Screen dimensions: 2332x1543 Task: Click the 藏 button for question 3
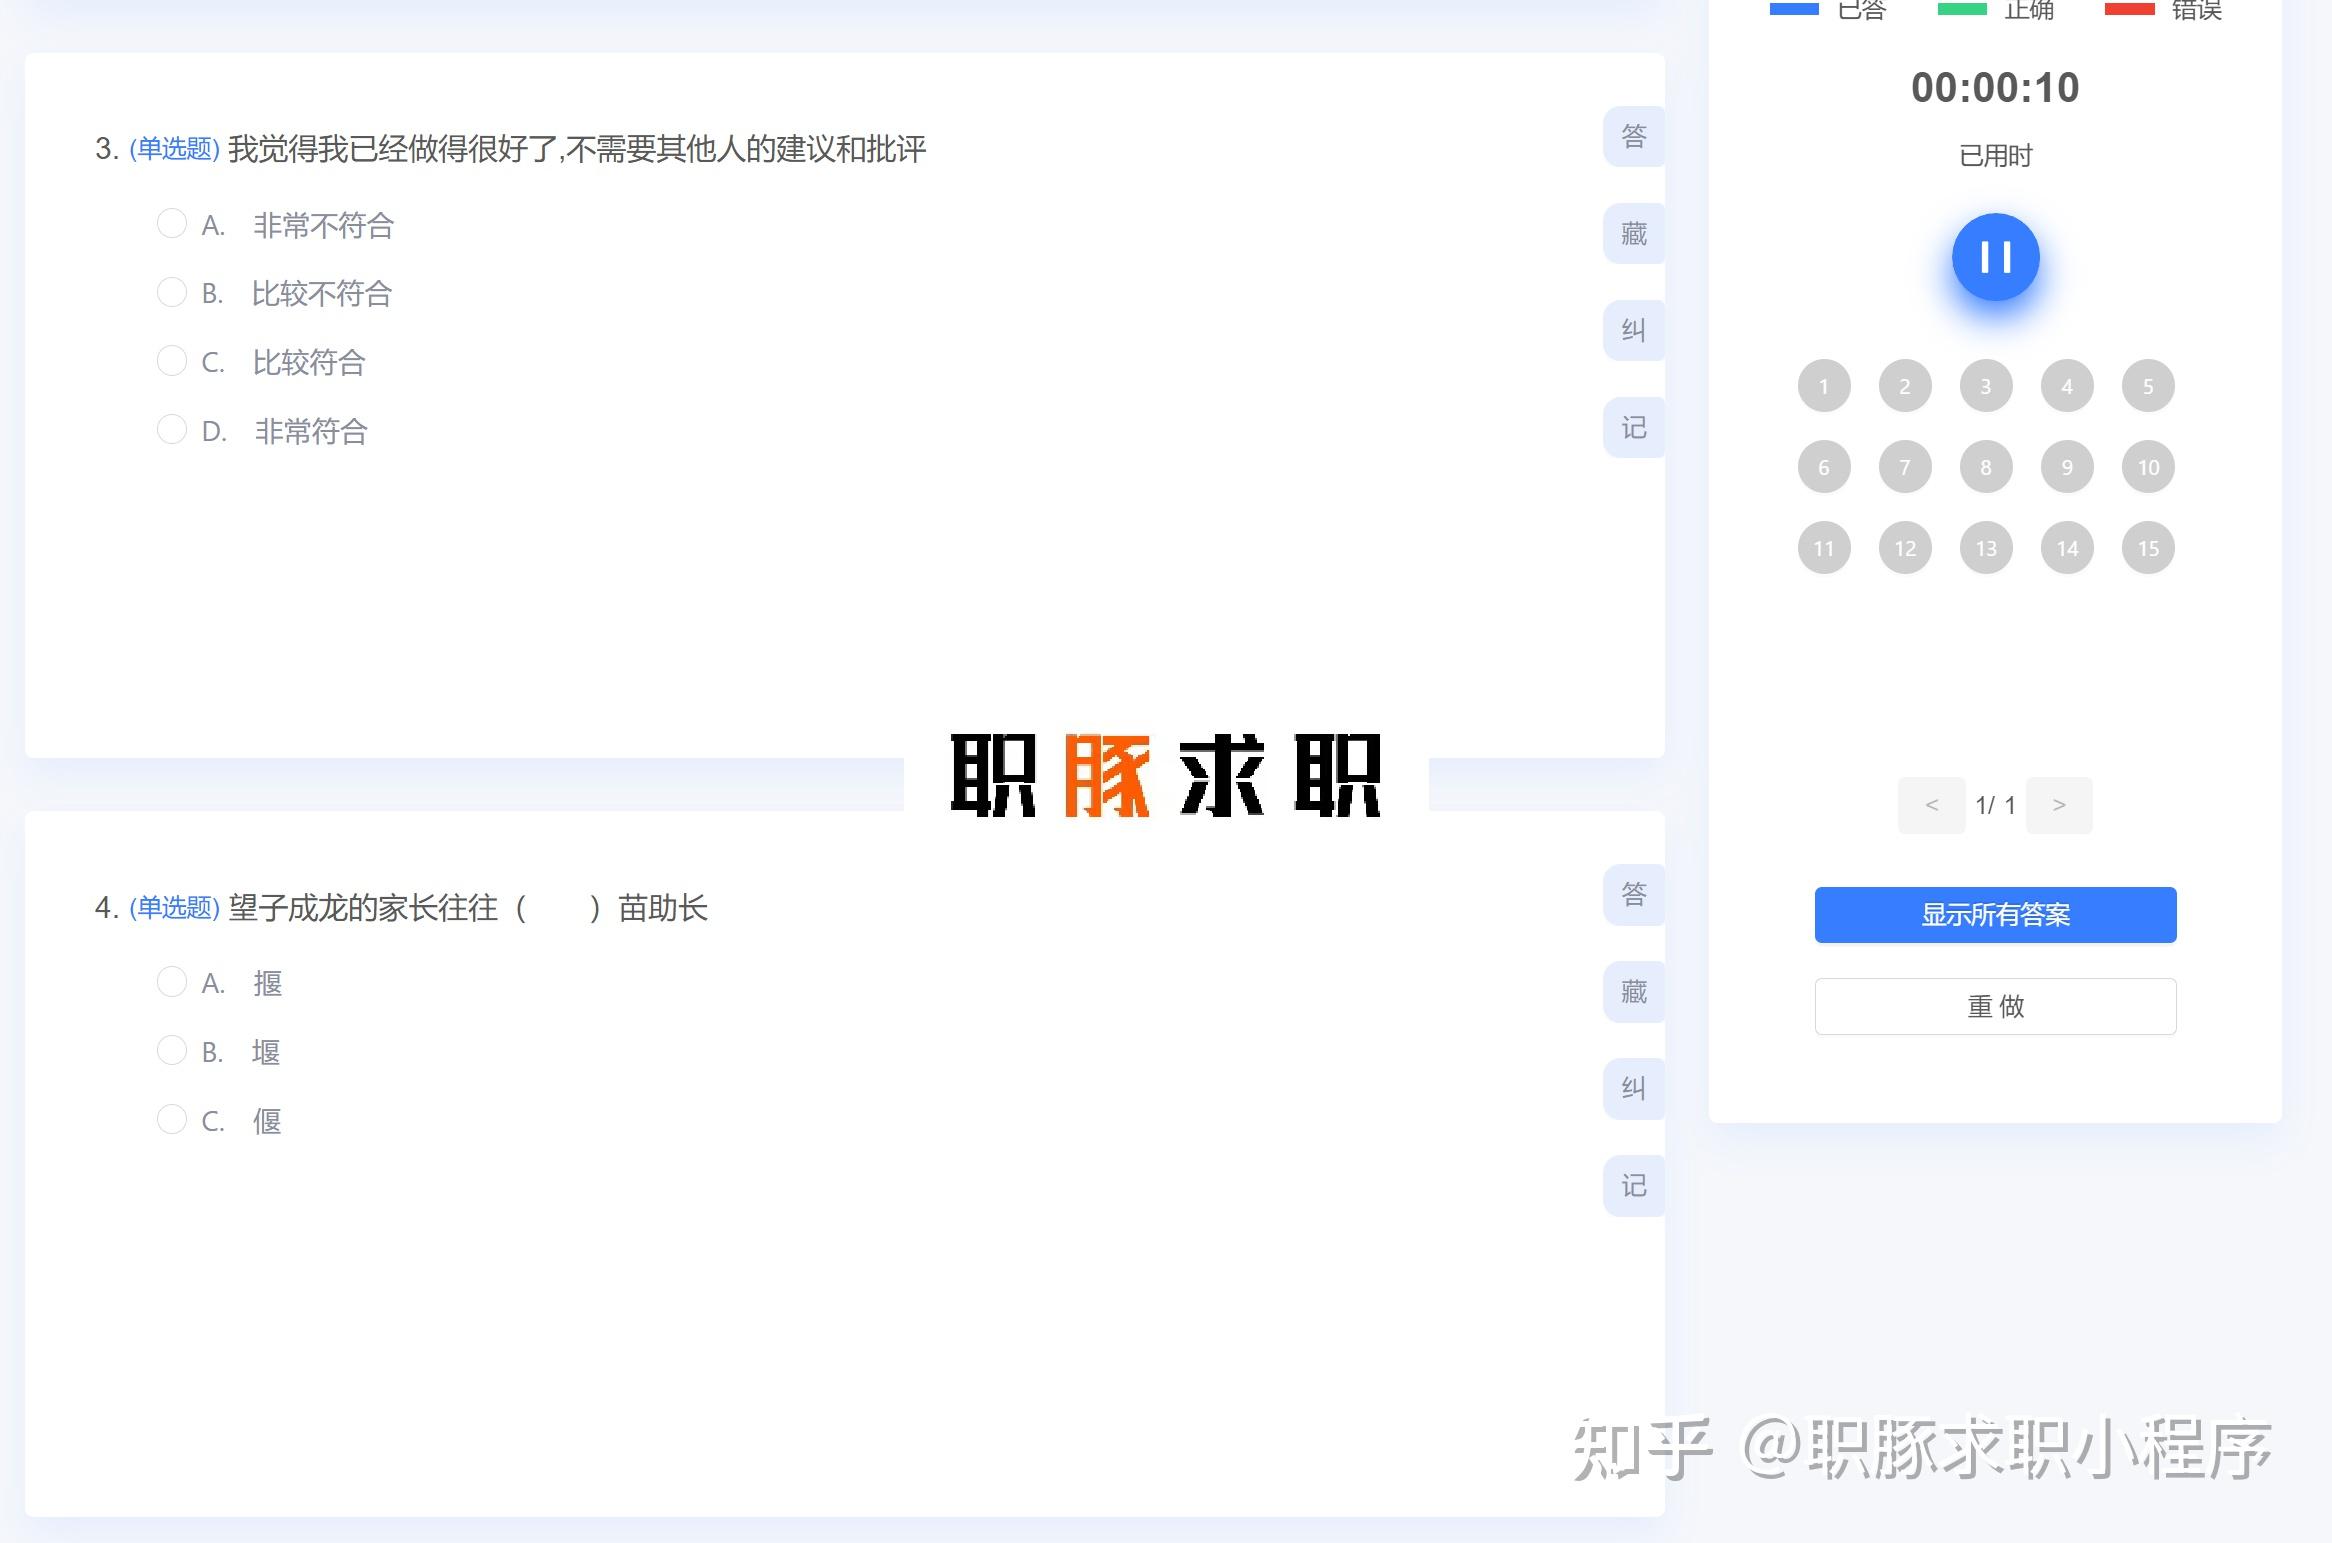(x=1634, y=234)
